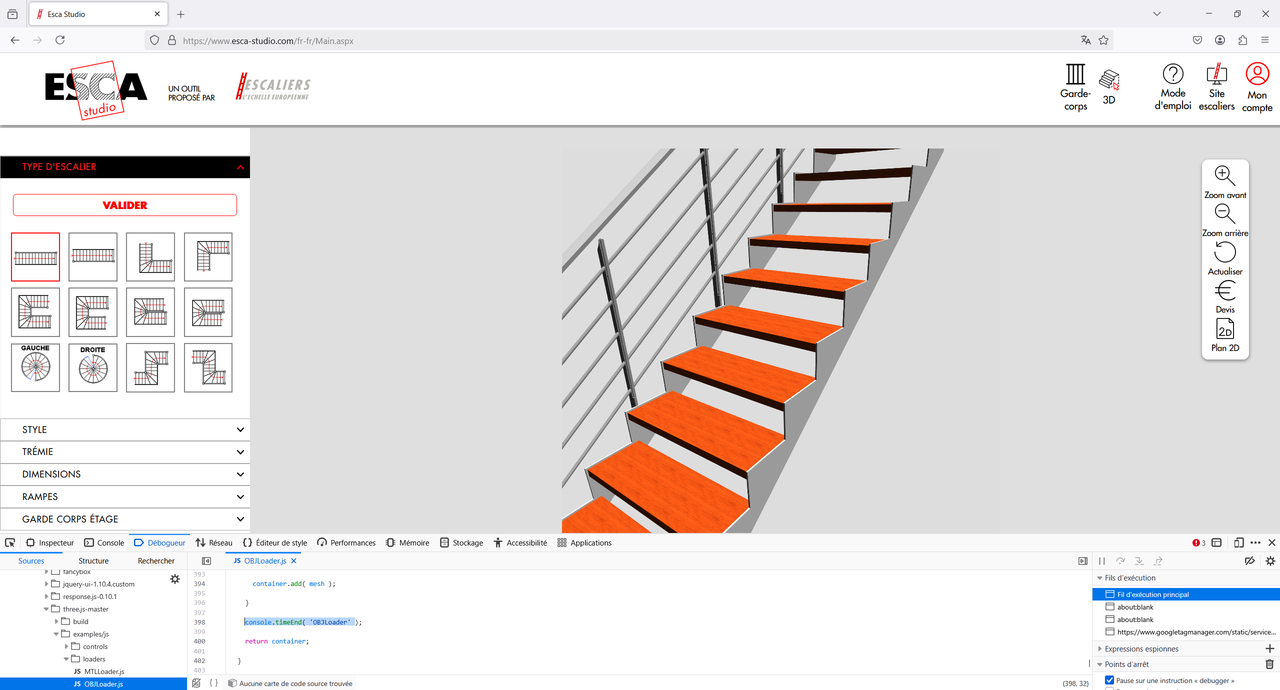Click the browser reload button
The image size is (1280, 690).
(60, 40)
